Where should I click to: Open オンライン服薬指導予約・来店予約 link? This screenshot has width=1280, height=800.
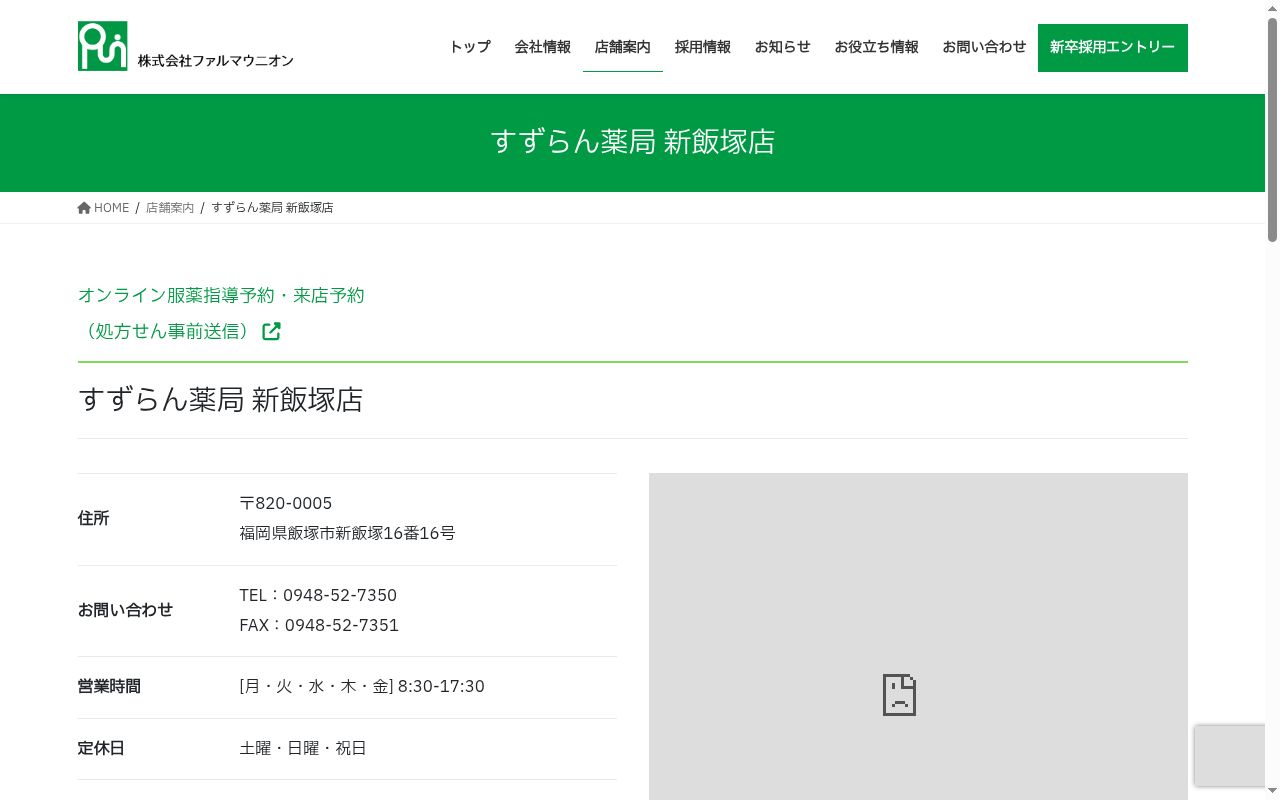(x=221, y=296)
